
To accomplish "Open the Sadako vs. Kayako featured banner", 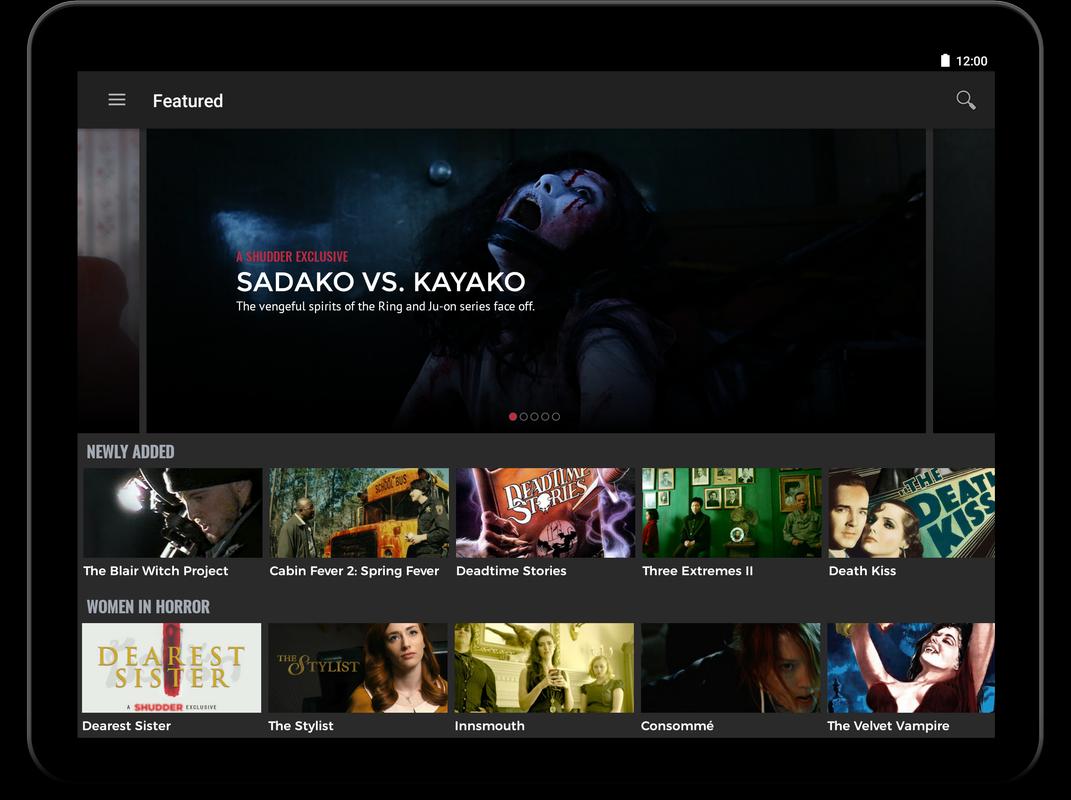I will tap(536, 280).
